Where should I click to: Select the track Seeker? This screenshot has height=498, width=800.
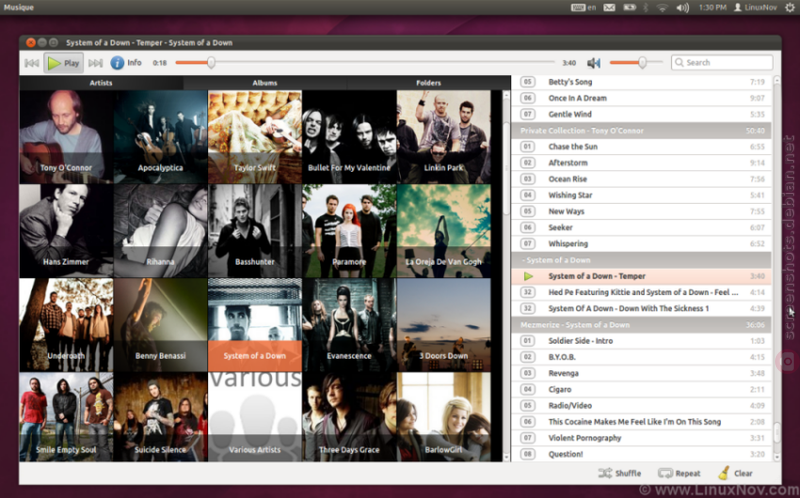pos(641,228)
